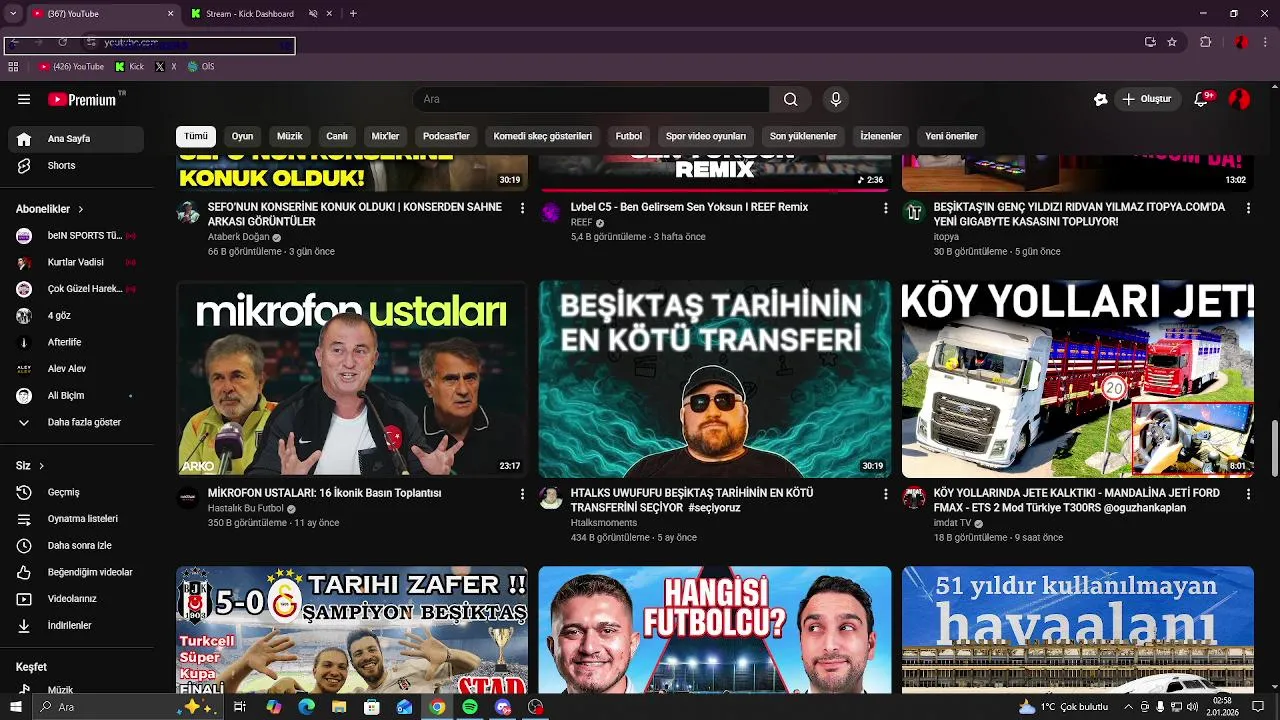Image resolution: width=1280 pixels, height=720 pixels.
Task: Start voice search with microphone icon
Action: coord(836,99)
